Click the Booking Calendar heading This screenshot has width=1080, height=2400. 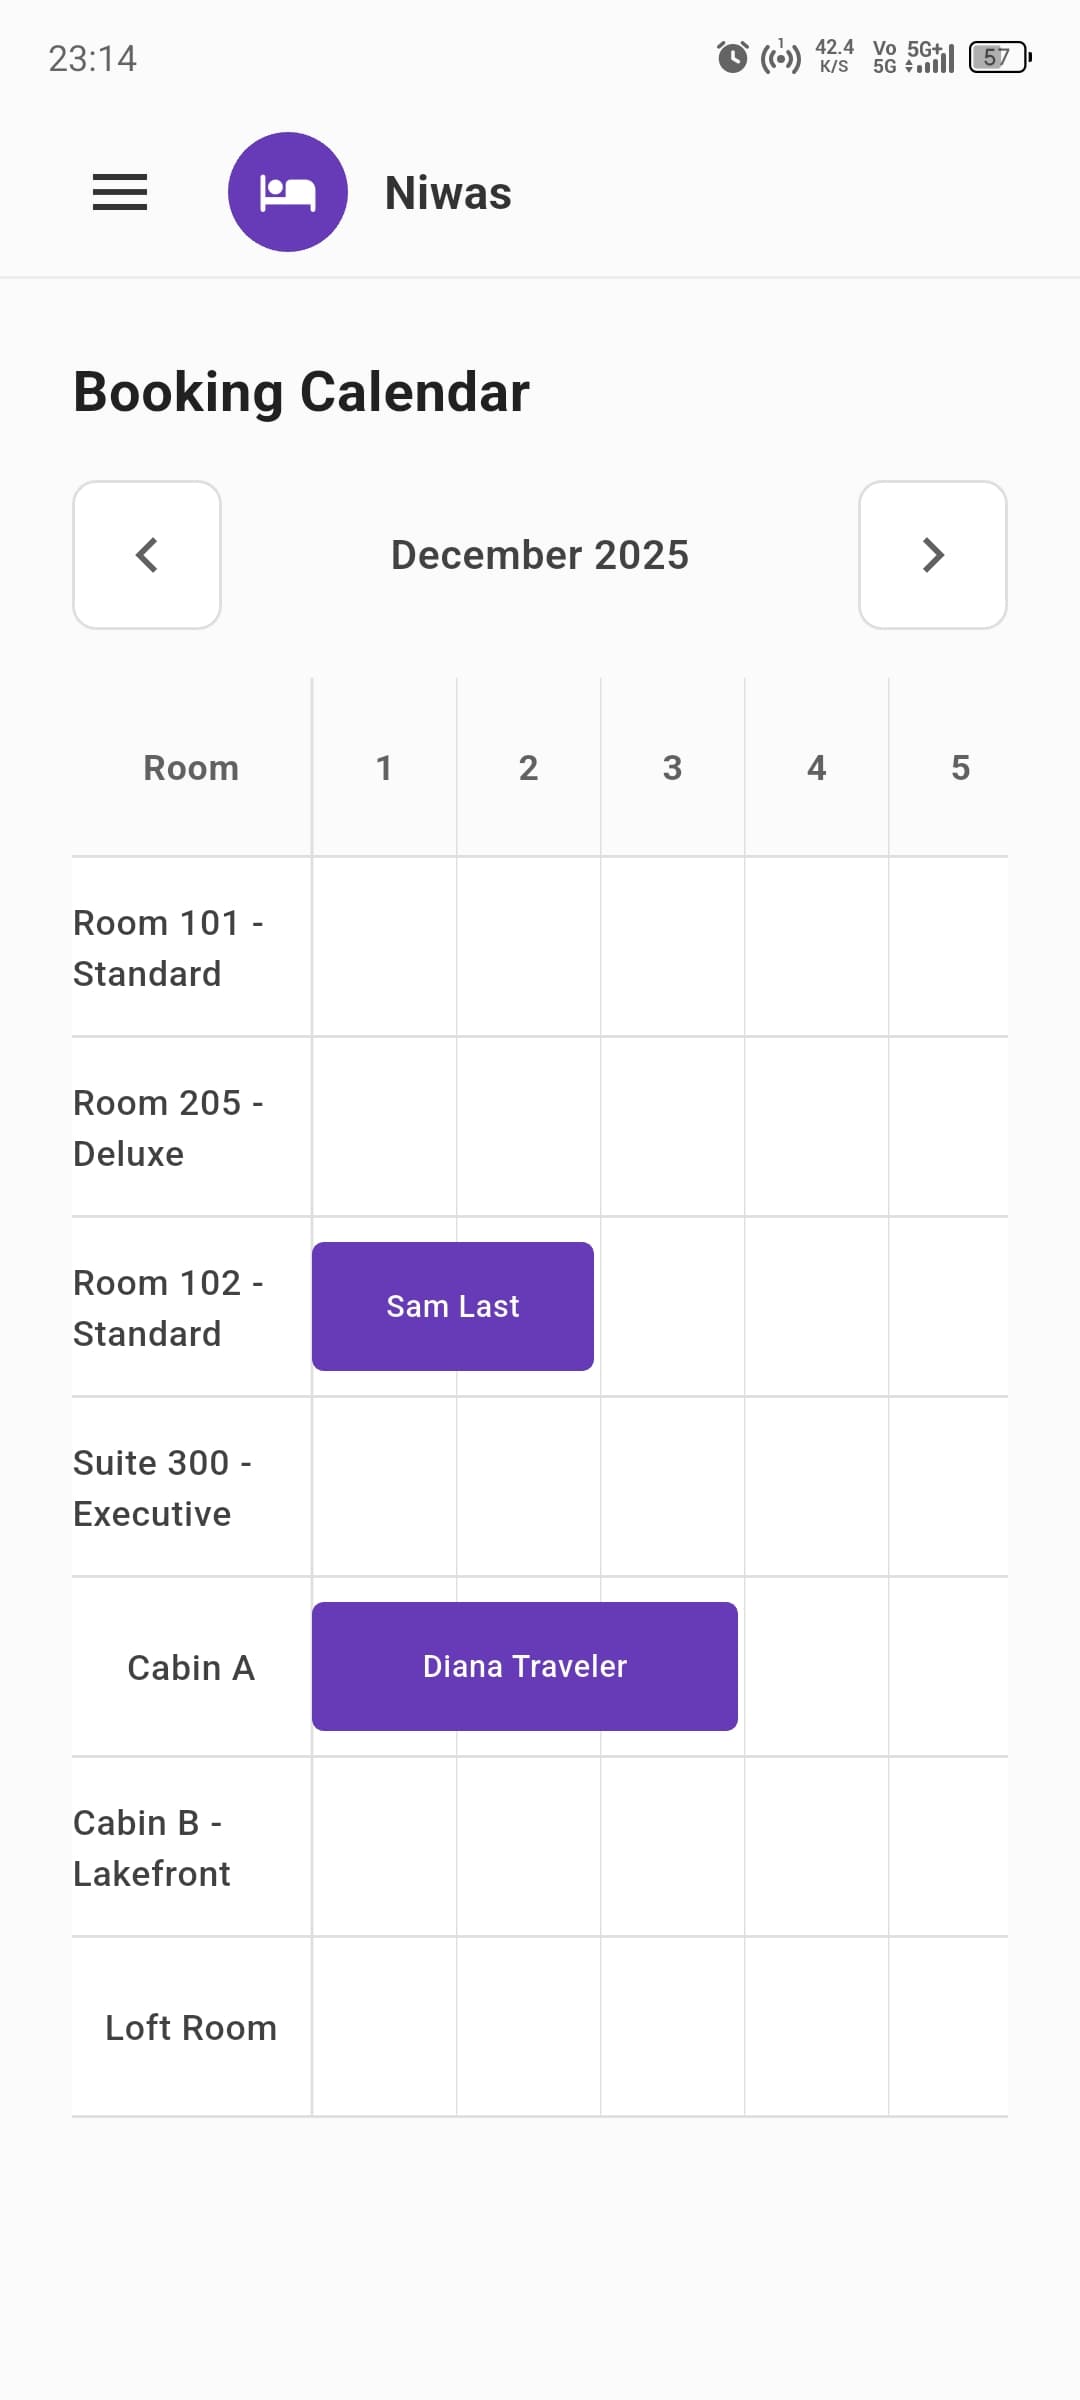(x=299, y=391)
